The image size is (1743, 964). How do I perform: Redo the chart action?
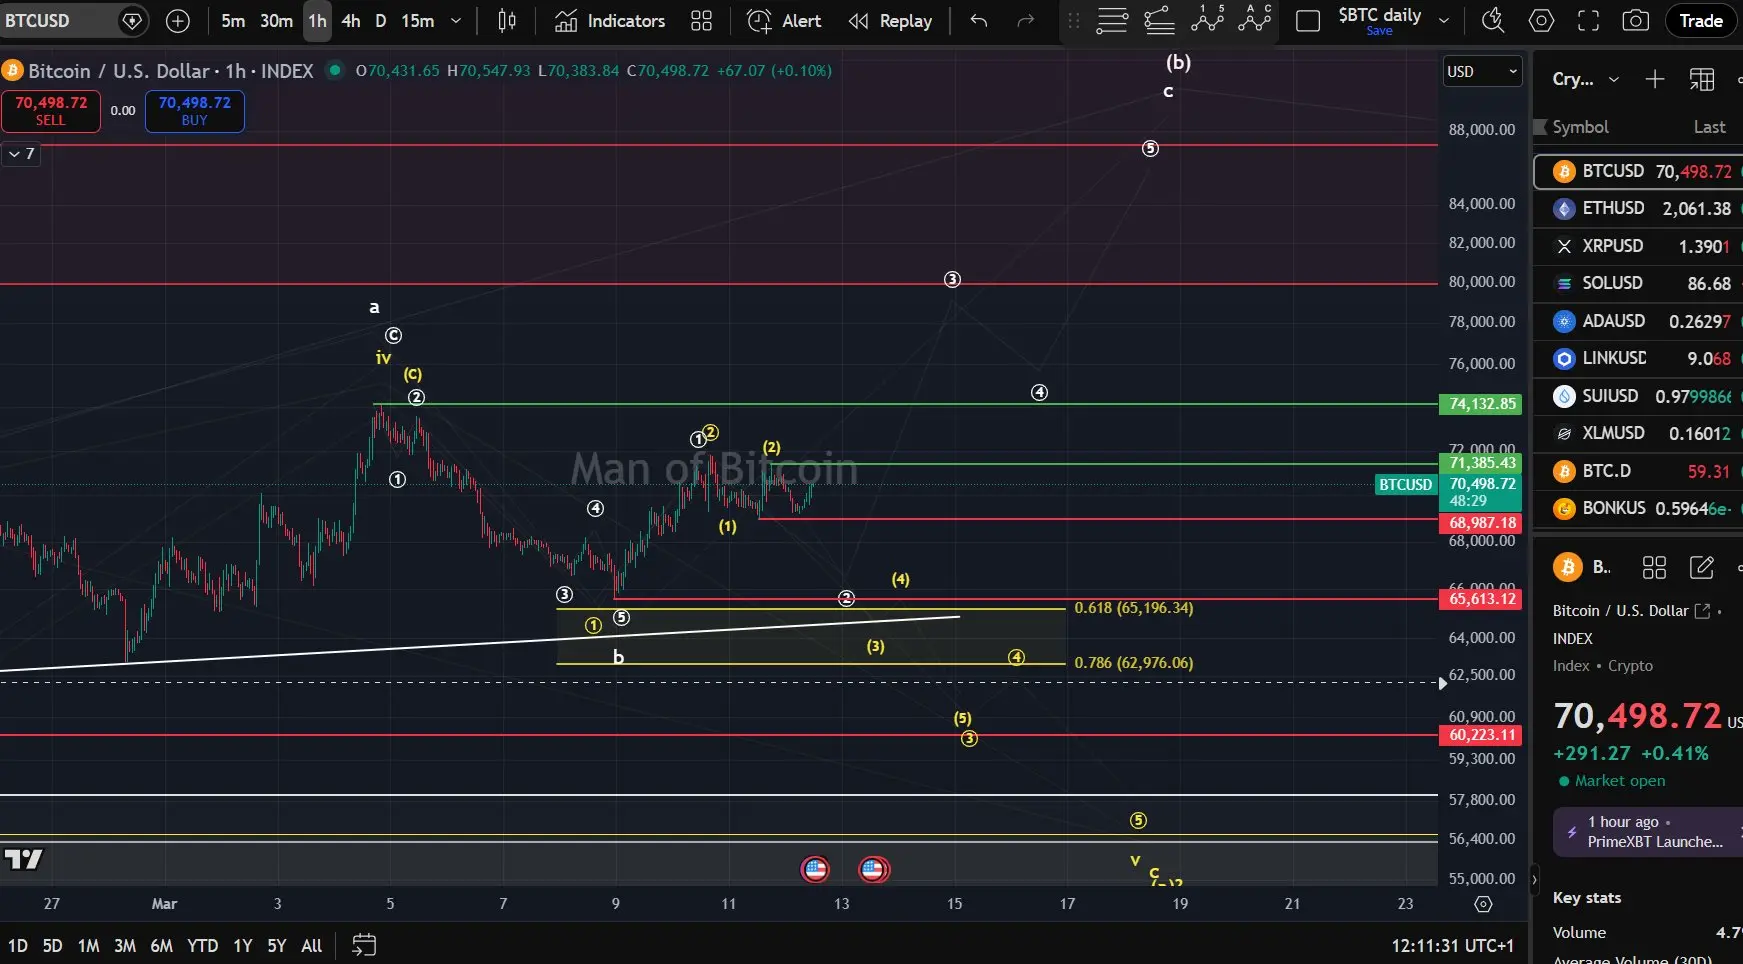click(x=1025, y=20)
